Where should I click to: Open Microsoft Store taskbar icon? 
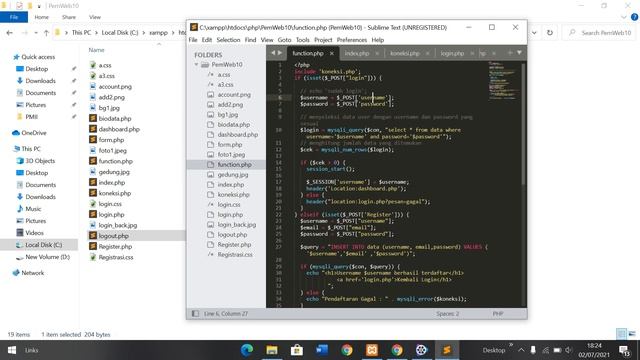(x=297, y=350)
